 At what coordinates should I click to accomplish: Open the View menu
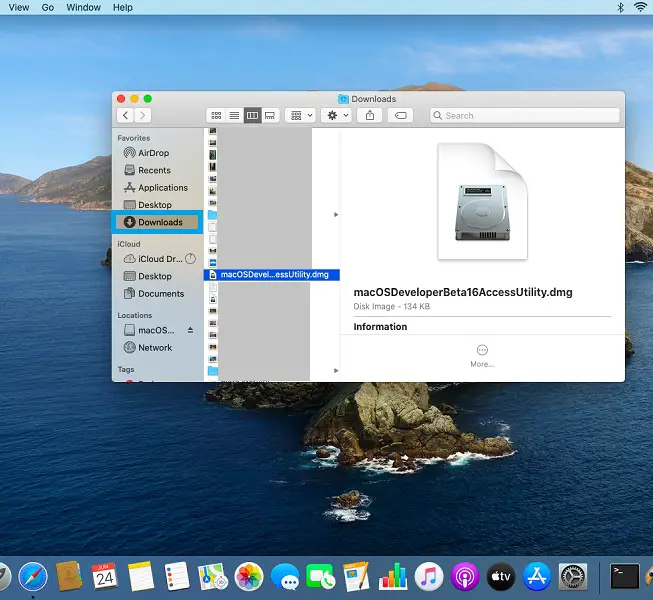pyautogui.click(x=19, y=7)
